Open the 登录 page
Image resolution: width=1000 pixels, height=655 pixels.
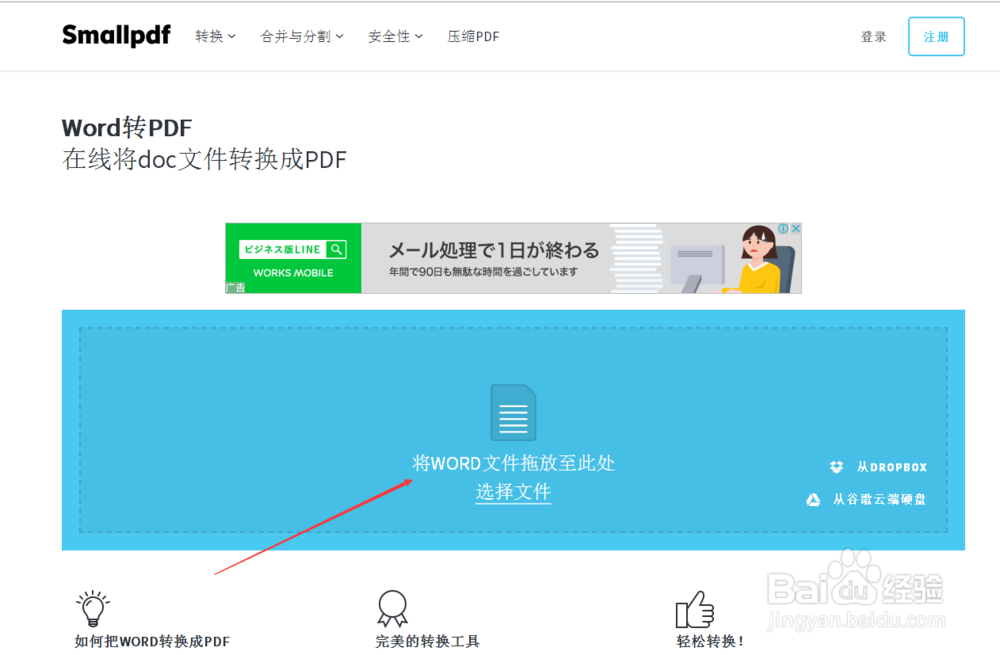click(x=873, y=36)
